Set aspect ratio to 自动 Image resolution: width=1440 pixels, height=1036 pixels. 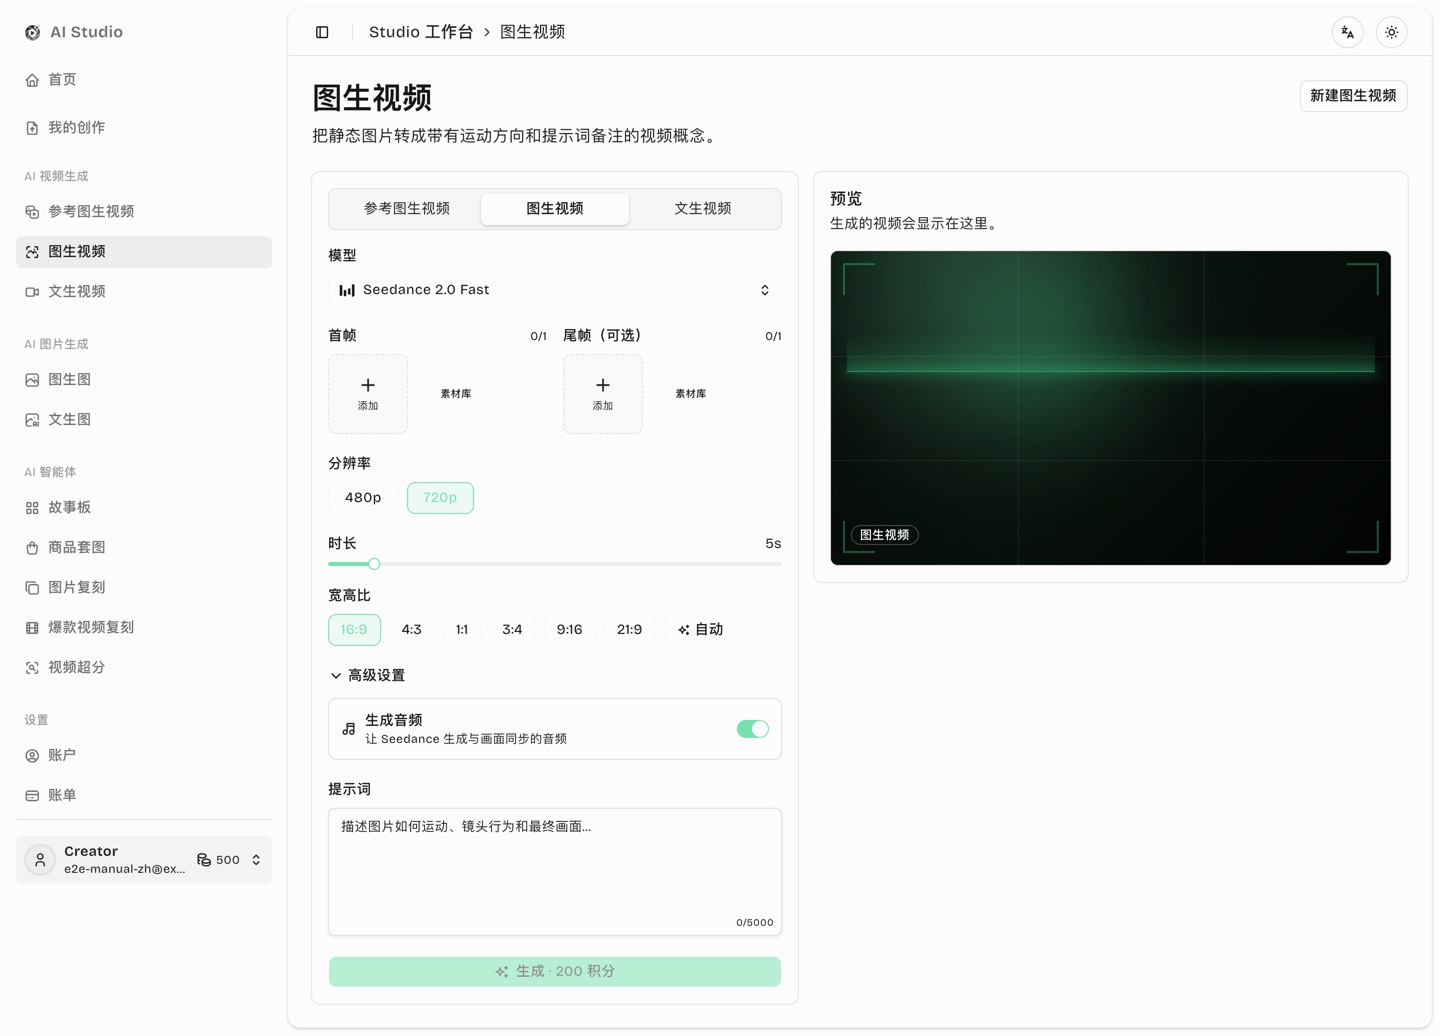pyautogui.click(x=700, y=630)
